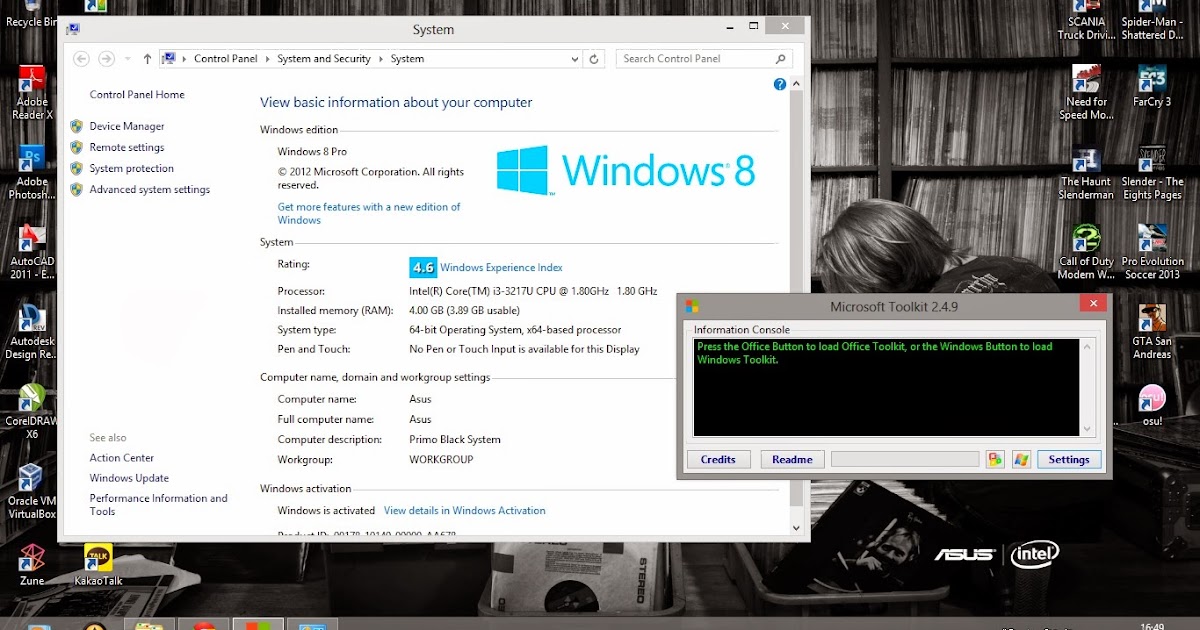1200x630 pixels.
Task: Expand the arrow after System and Security breadcrumb
Action: coord(381,59)
